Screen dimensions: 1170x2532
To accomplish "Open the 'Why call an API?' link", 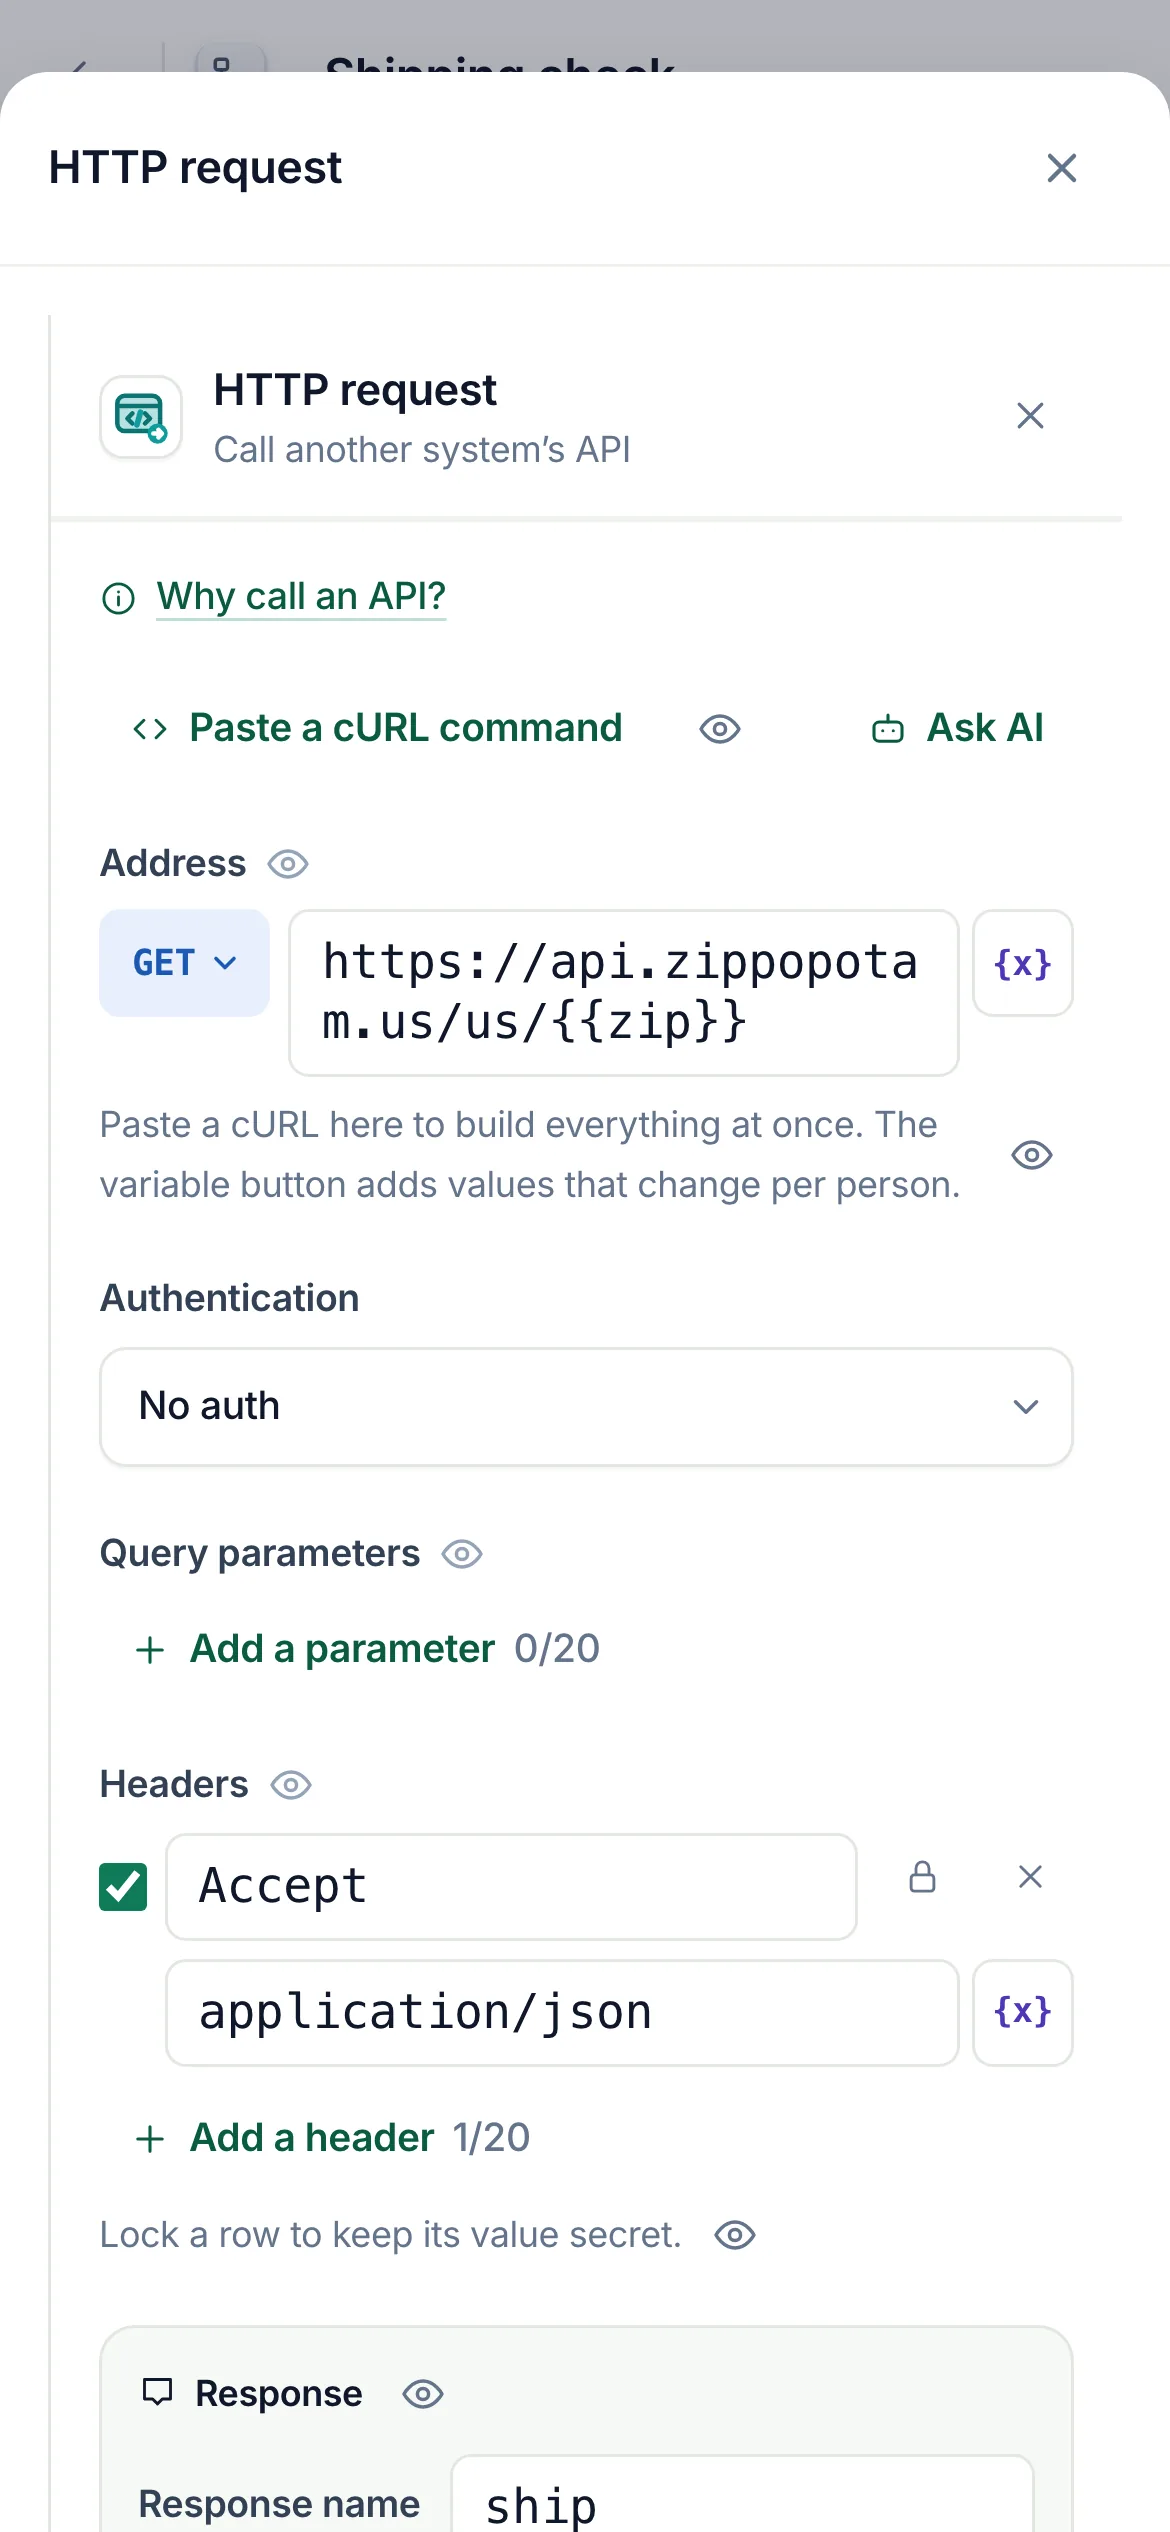I will click(301, 596).
